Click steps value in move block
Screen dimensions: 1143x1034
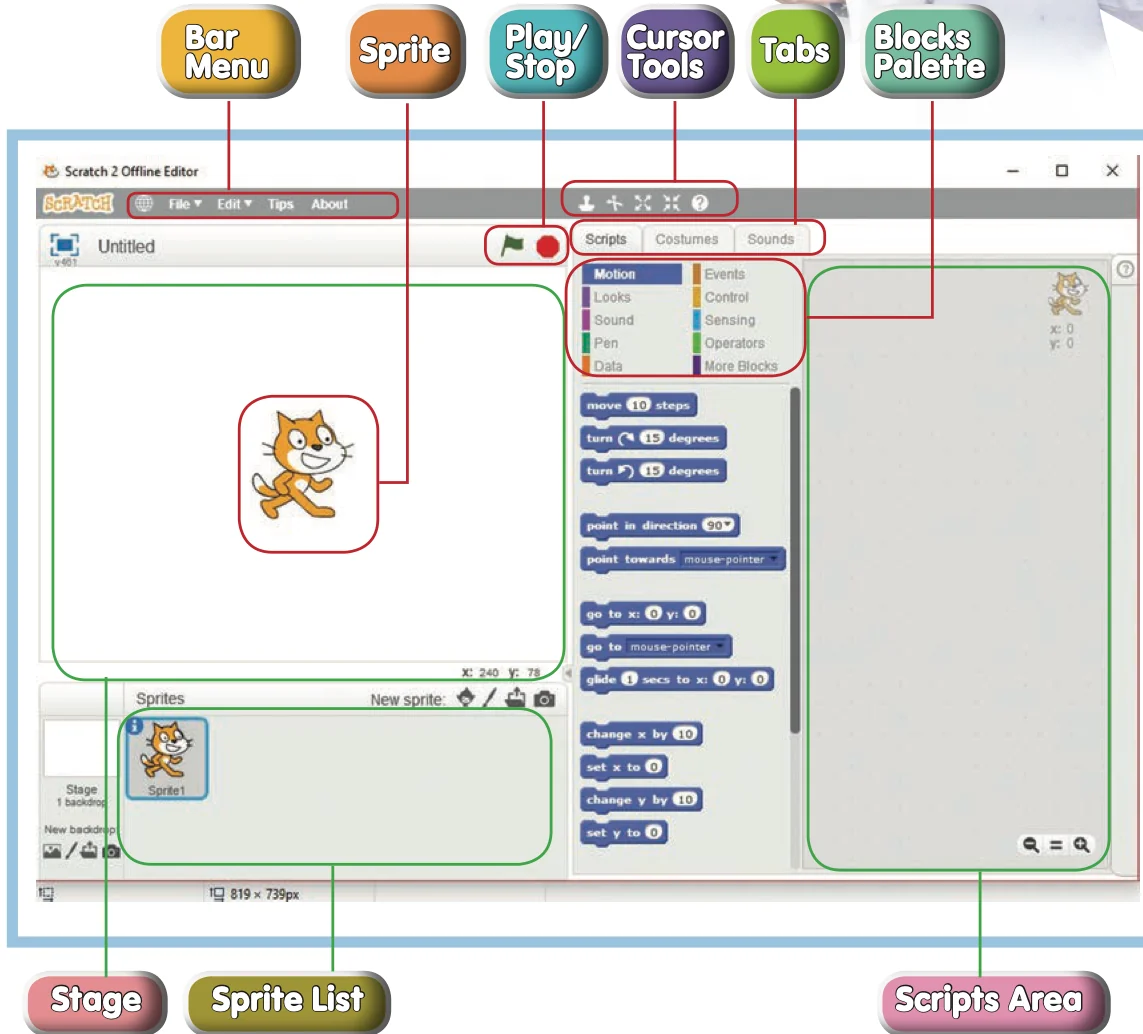coord(639,405)
